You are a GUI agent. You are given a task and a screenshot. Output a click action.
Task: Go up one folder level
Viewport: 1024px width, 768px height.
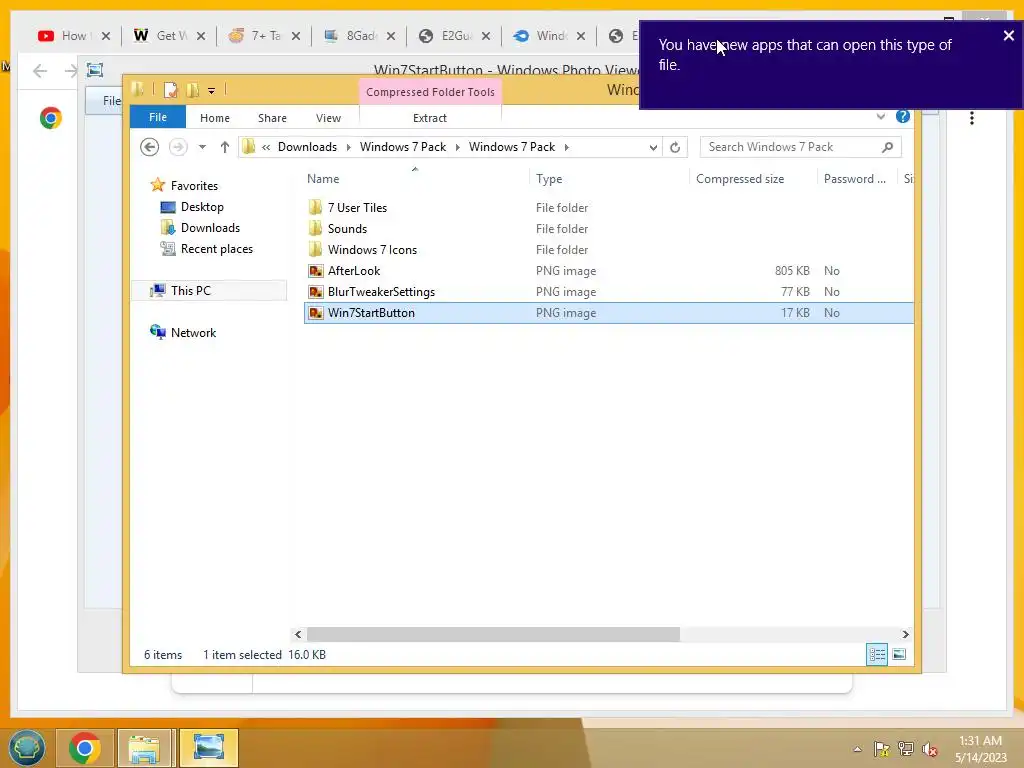[x=225, y=147]
